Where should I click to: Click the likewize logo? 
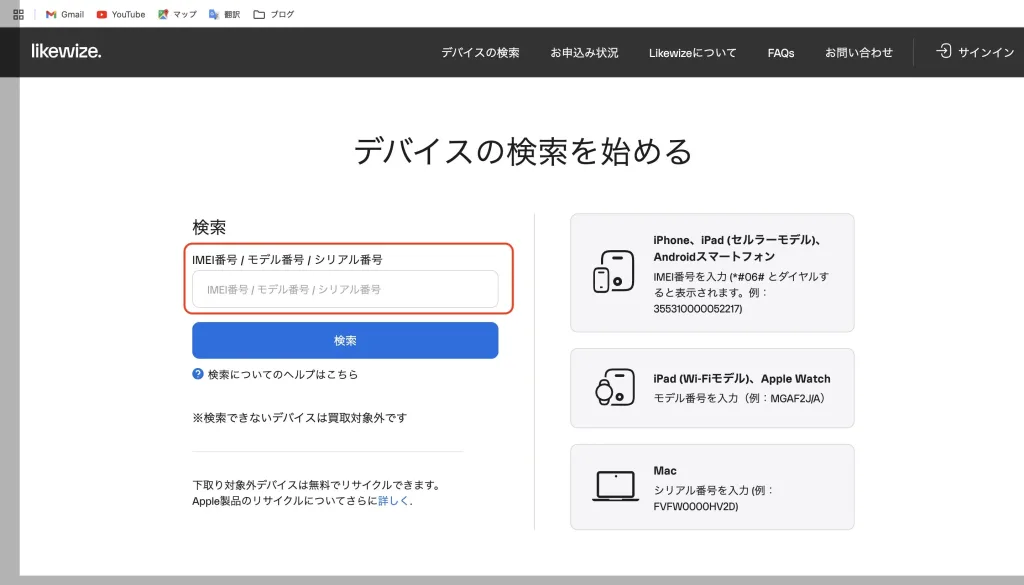pos(66,51)
